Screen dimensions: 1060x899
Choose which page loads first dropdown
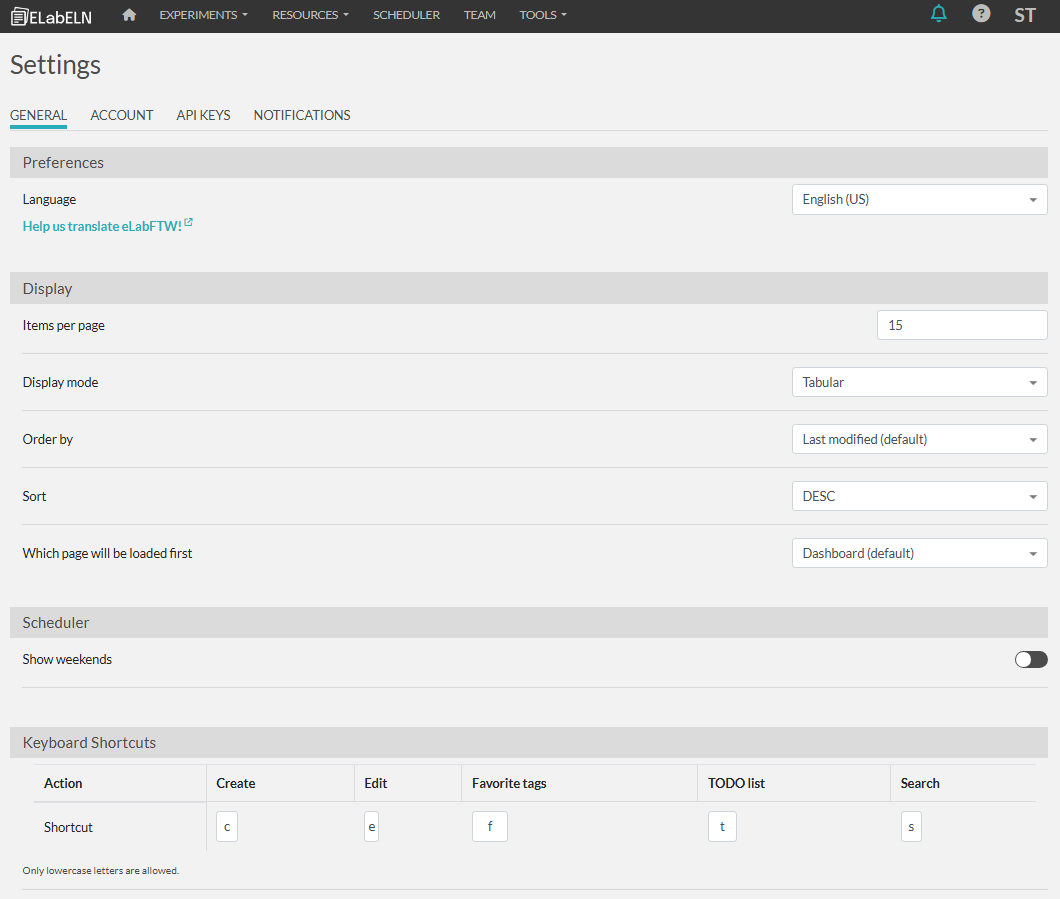pyautogui.click(x=919, y=553)
